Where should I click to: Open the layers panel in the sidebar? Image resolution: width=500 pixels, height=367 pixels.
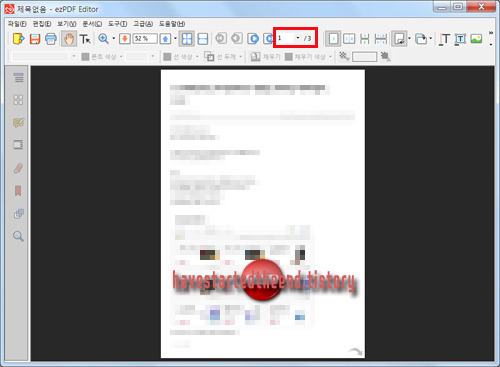19,214
